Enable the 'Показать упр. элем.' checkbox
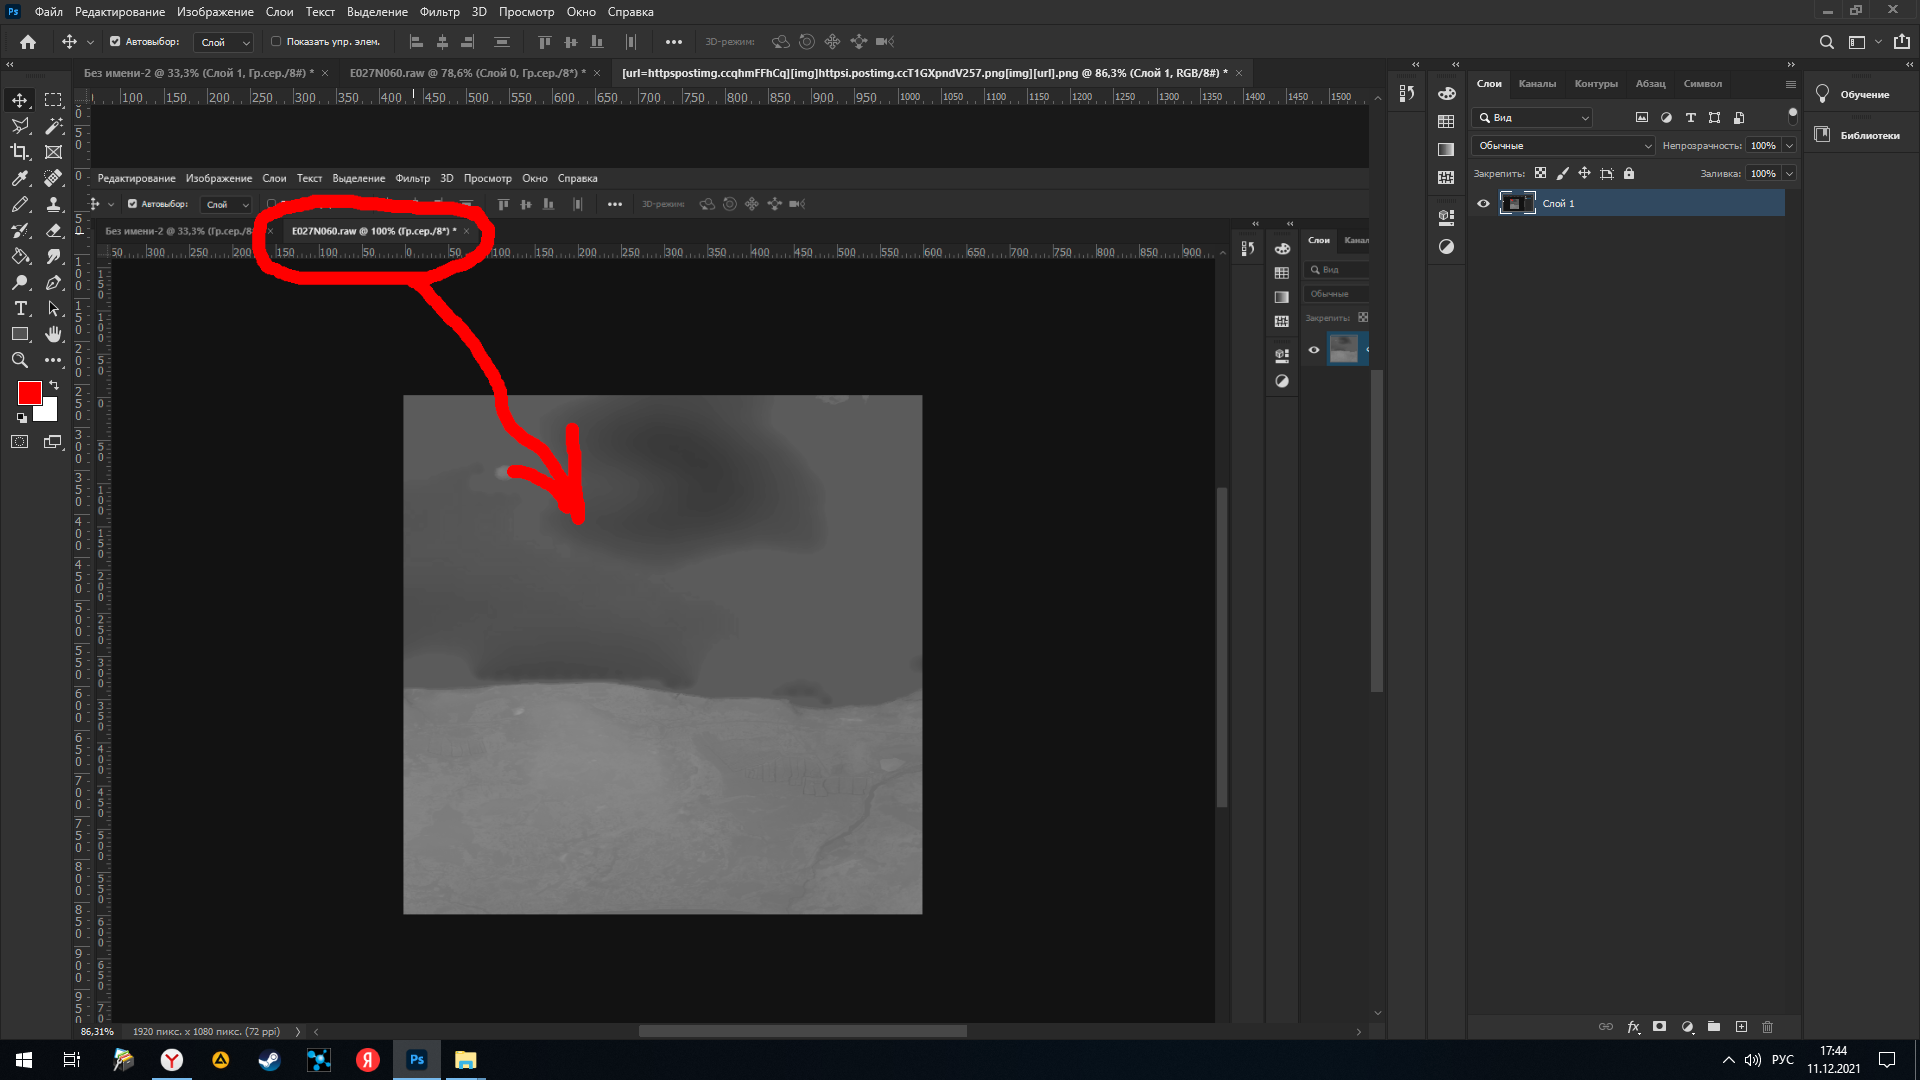 coord(276,42)
